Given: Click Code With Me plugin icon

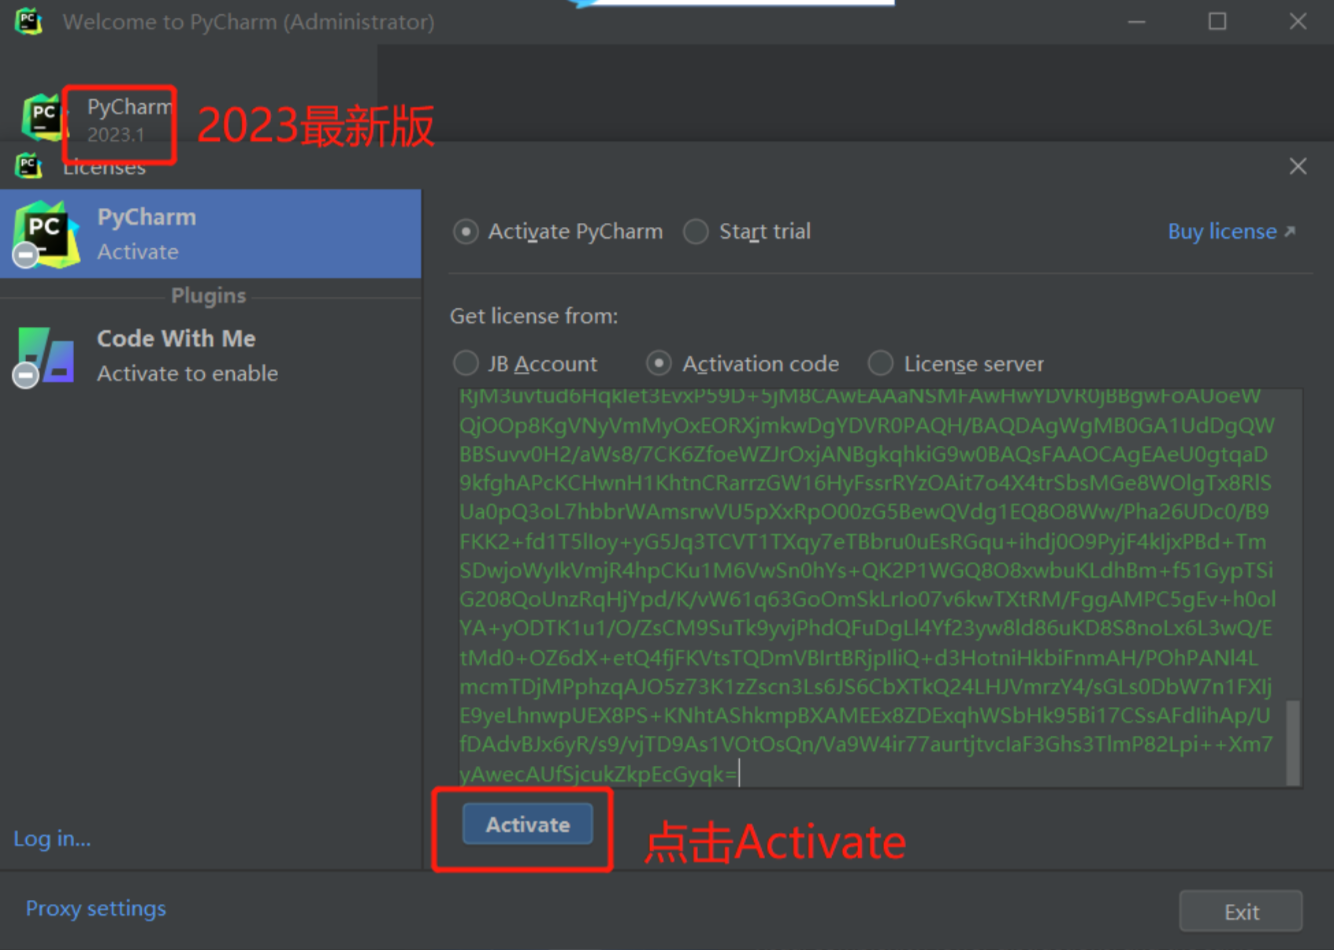Looking at the screenshot, I should tap(45, 356).
